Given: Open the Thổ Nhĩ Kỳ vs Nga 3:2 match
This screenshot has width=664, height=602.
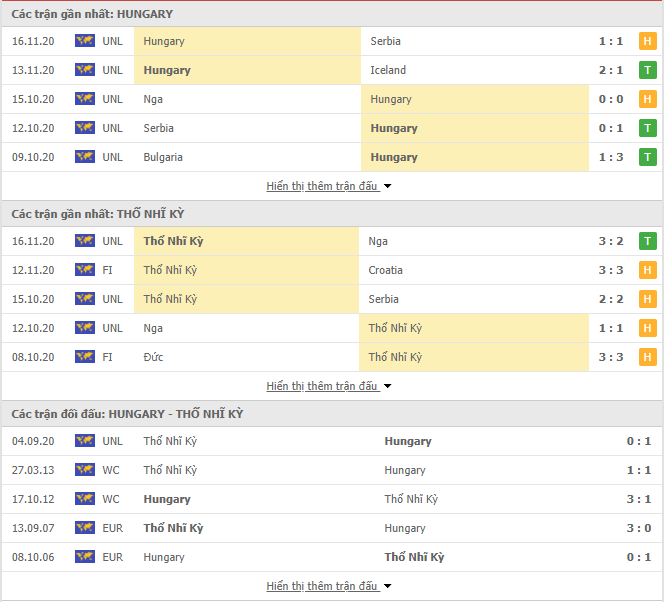Looking at the screenshot, I should (x=332, y=241).
